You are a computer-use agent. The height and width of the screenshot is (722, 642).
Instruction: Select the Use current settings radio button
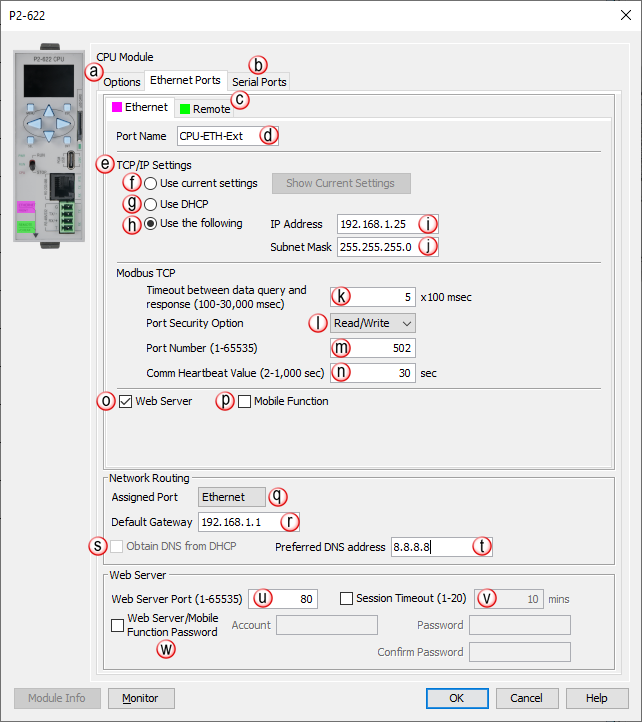tap(152, 184)
